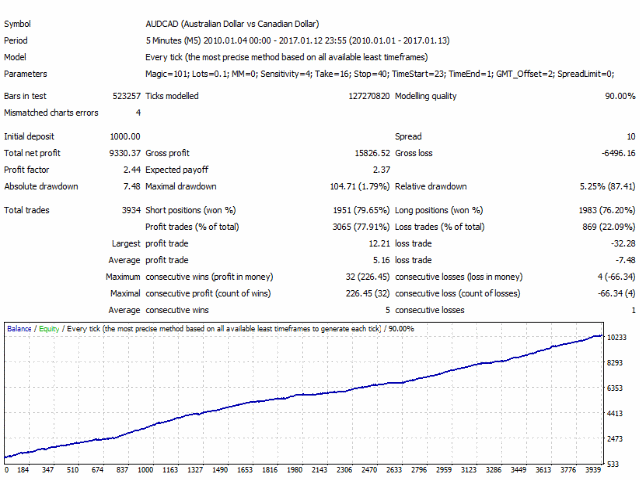
Task: Select Profit factor value '2.44'
Action: (132, 170)
